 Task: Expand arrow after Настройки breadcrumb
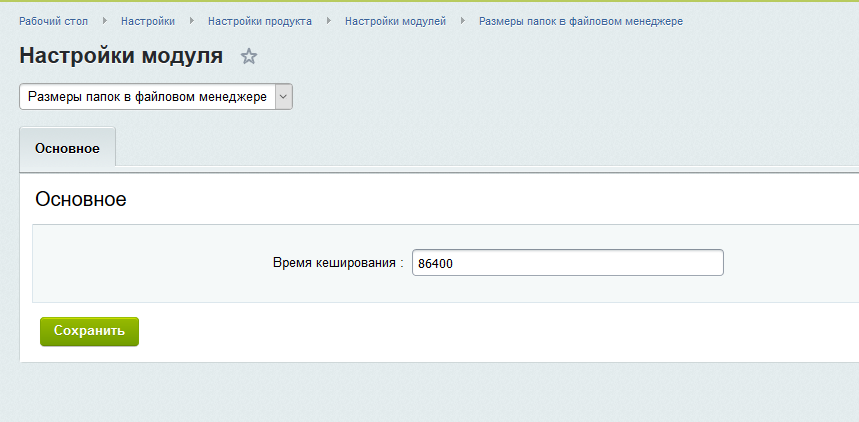(x=192, y=21)
